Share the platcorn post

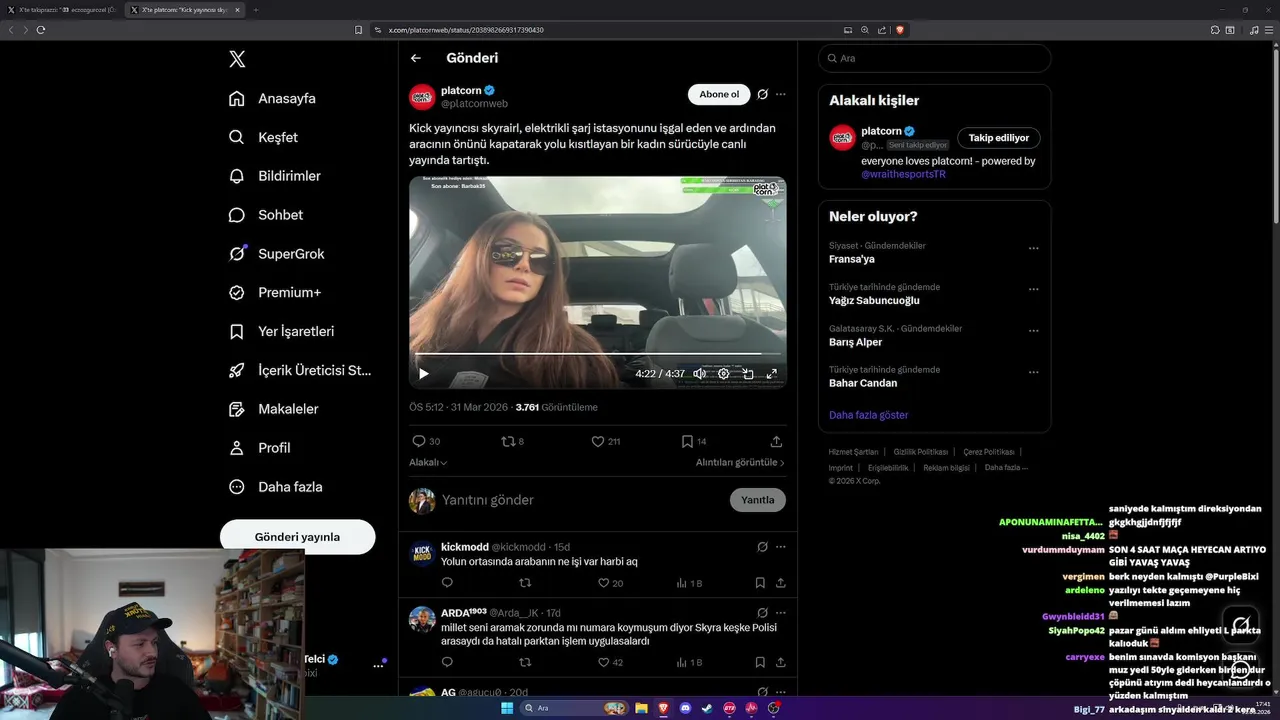[776, 441]
